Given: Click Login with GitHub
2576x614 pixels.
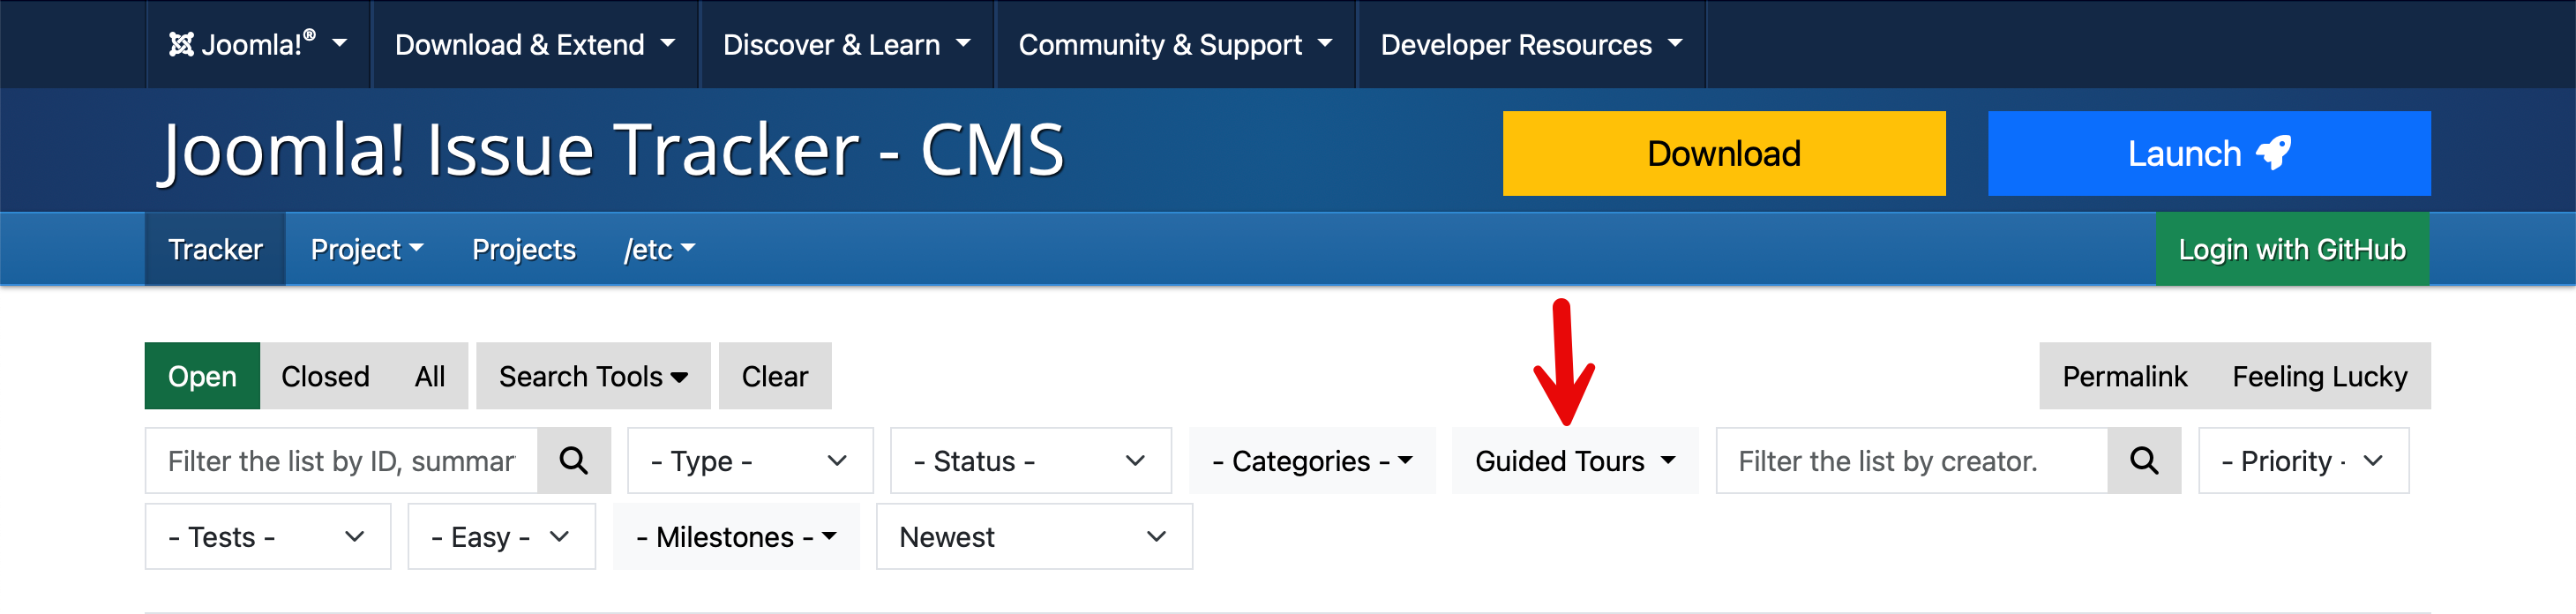Looking at the screenshot, I should point(2291,249).
